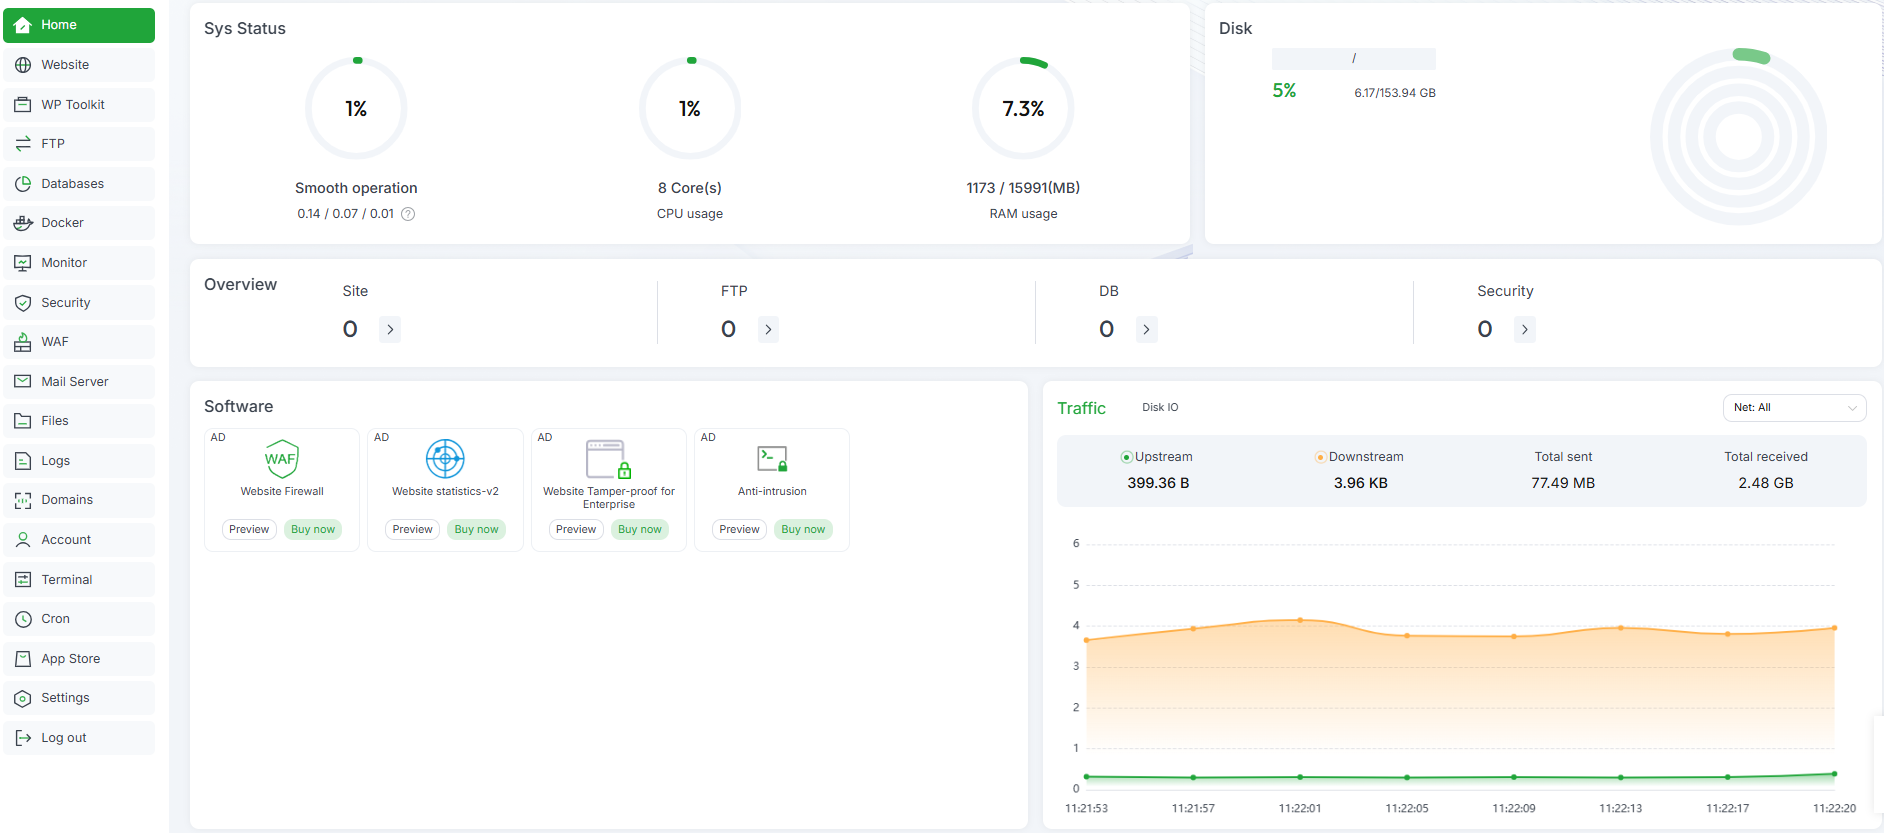Expand the Security overview arrow
The width and height of the screenshot is (1884, 833).
coord(1524,330)
